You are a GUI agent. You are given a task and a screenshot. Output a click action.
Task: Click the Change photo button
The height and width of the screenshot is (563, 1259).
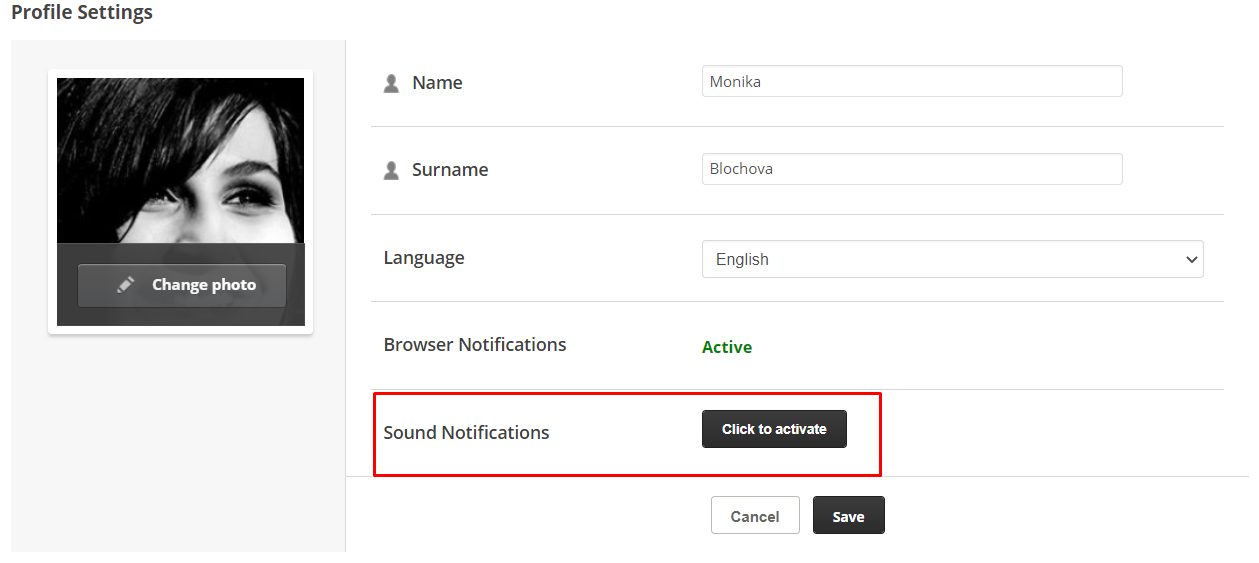tap(181, 285)
